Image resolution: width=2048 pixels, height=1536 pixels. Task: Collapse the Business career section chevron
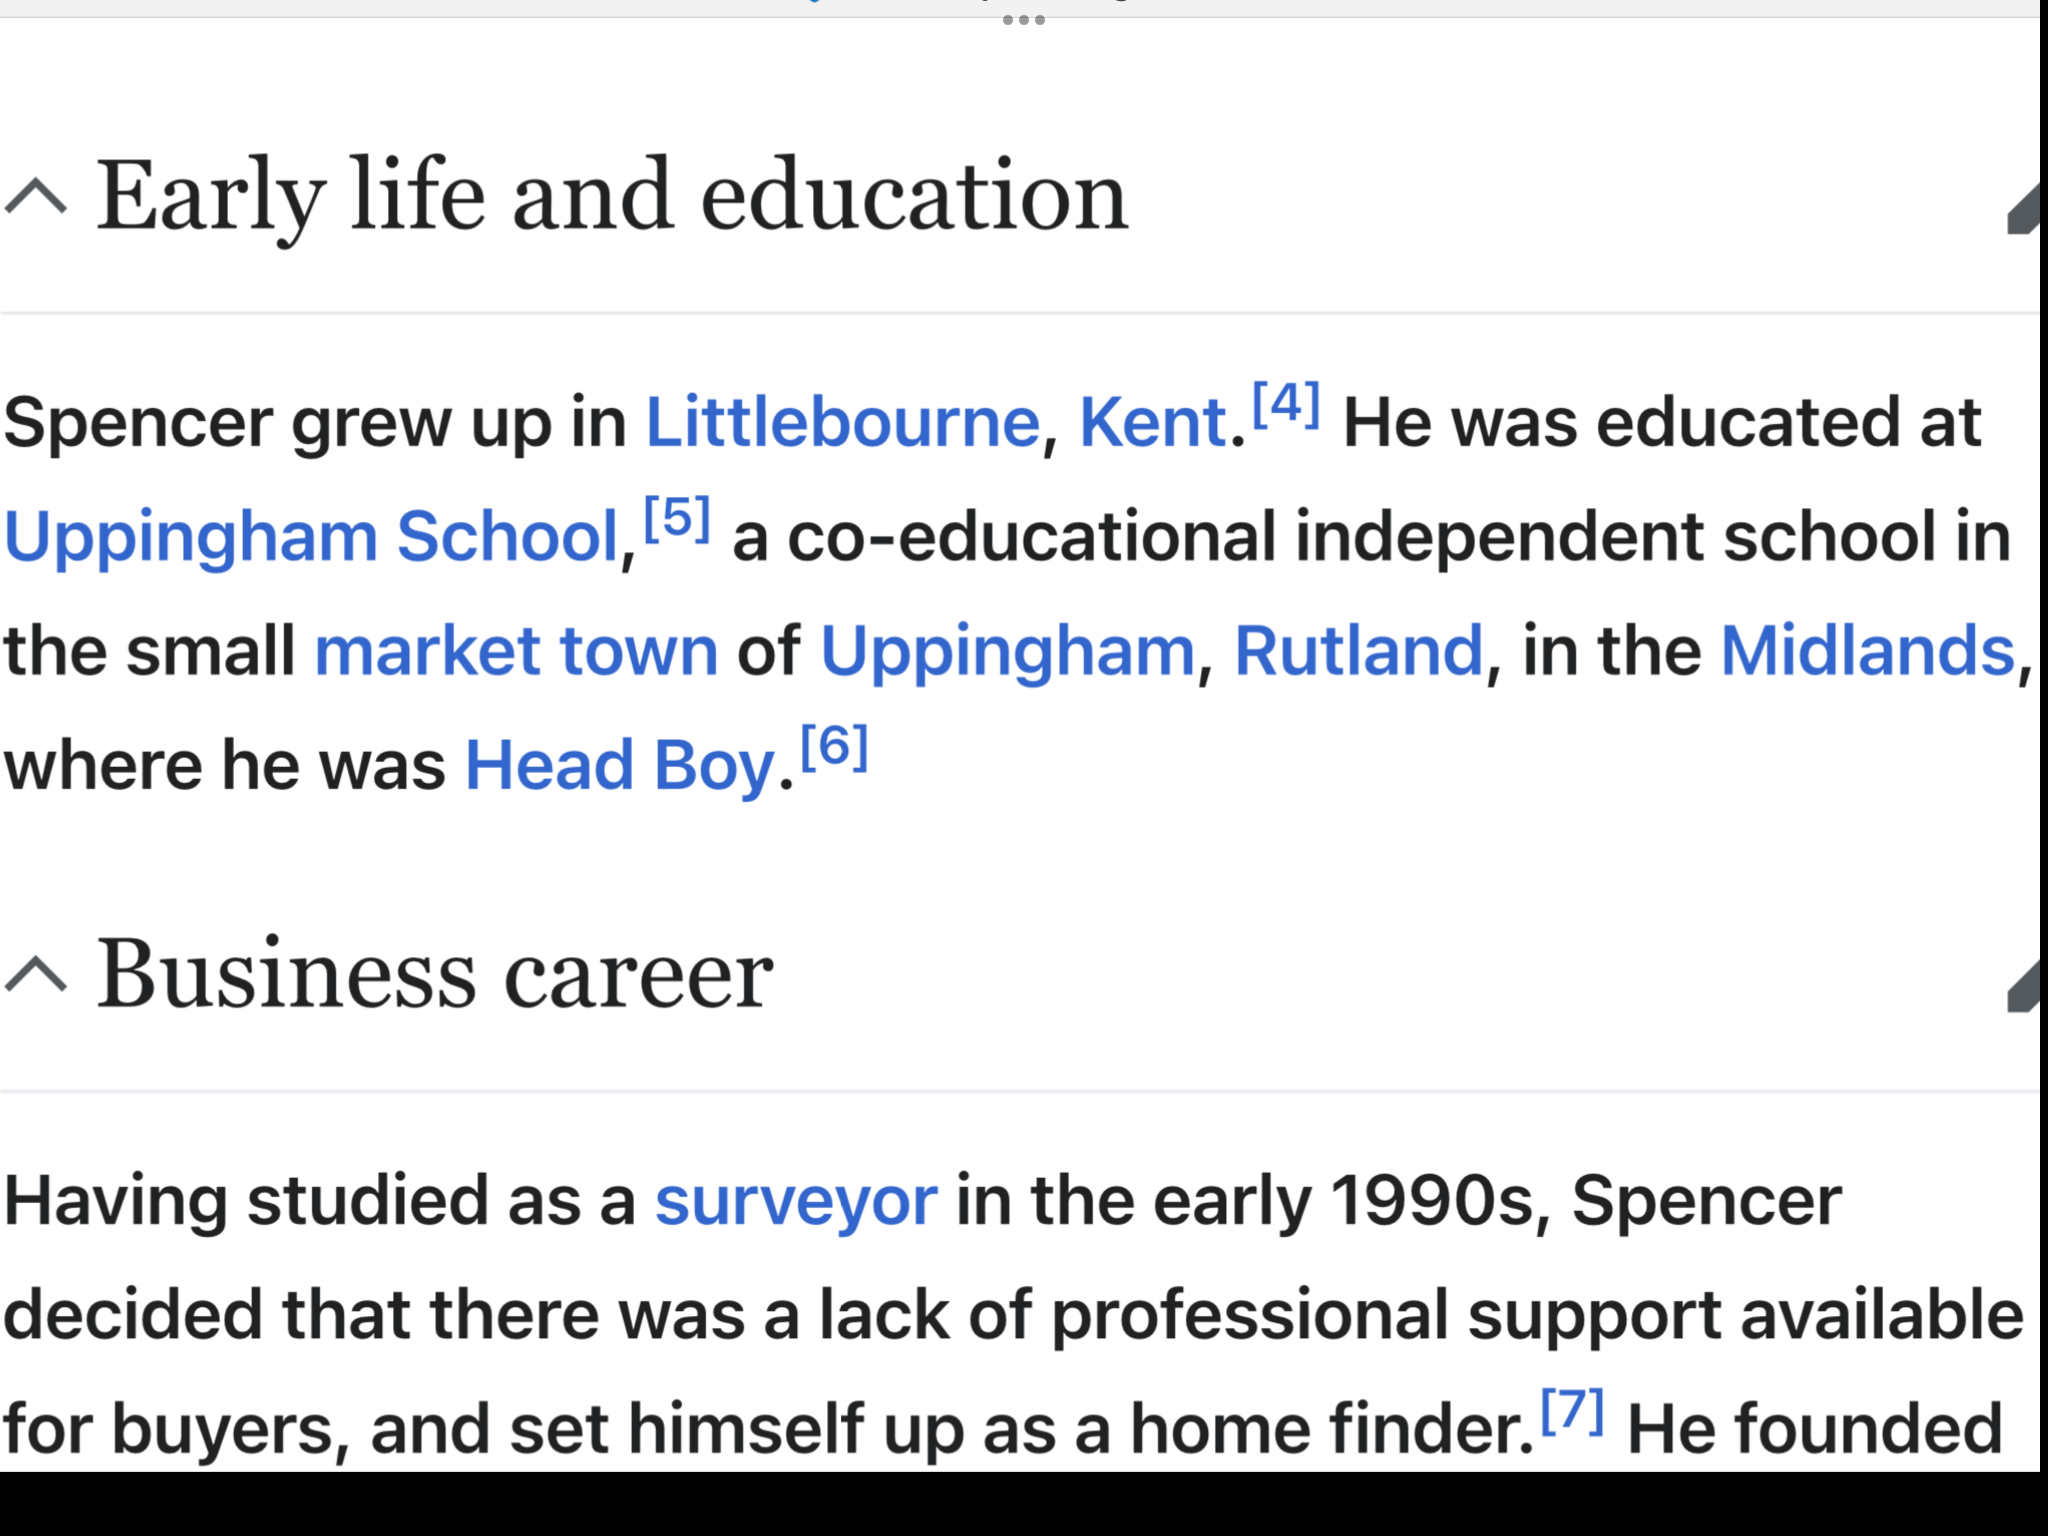pyautogui.click(x=36, y=973)
